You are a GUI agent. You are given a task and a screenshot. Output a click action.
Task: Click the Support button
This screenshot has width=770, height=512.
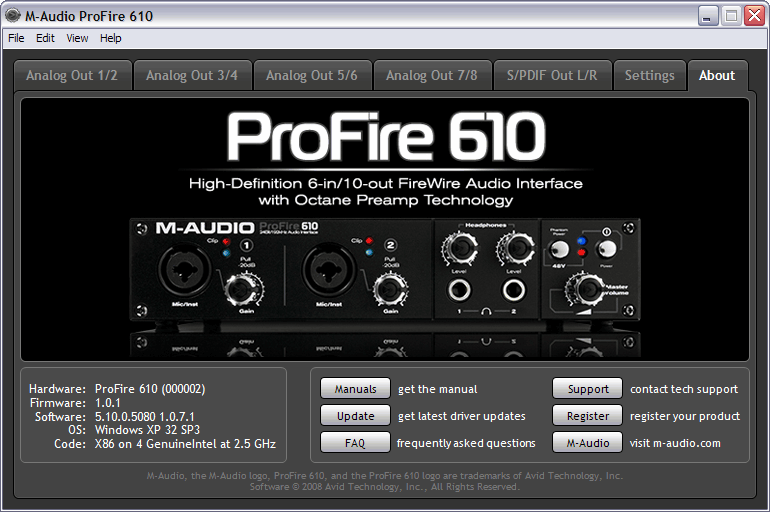point(587,389)
